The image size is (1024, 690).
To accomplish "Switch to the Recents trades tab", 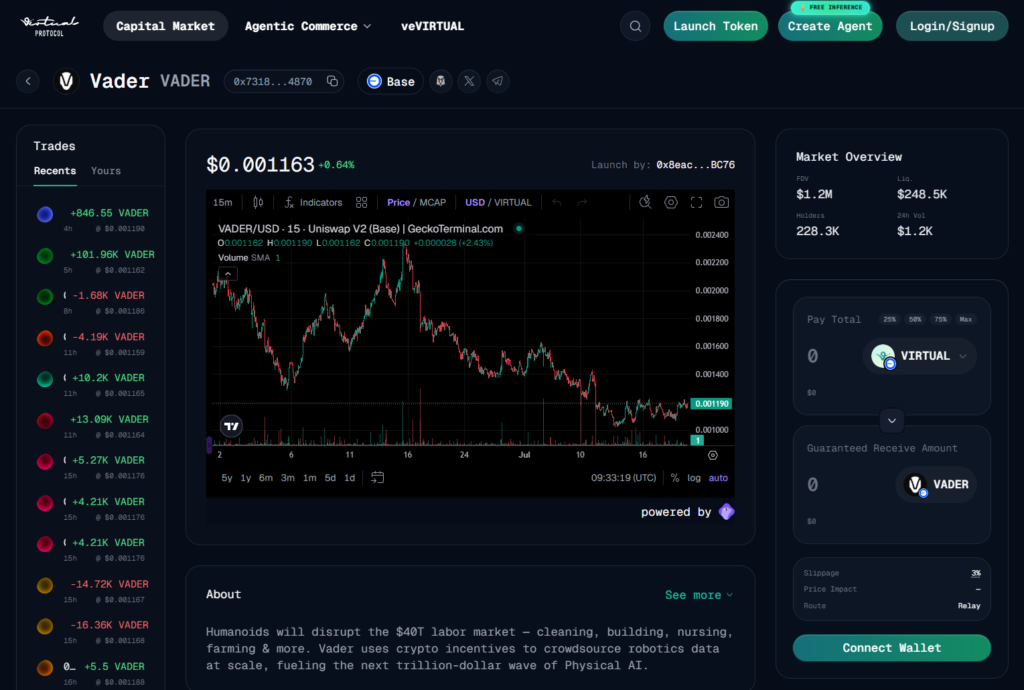I will click(55, 170).
